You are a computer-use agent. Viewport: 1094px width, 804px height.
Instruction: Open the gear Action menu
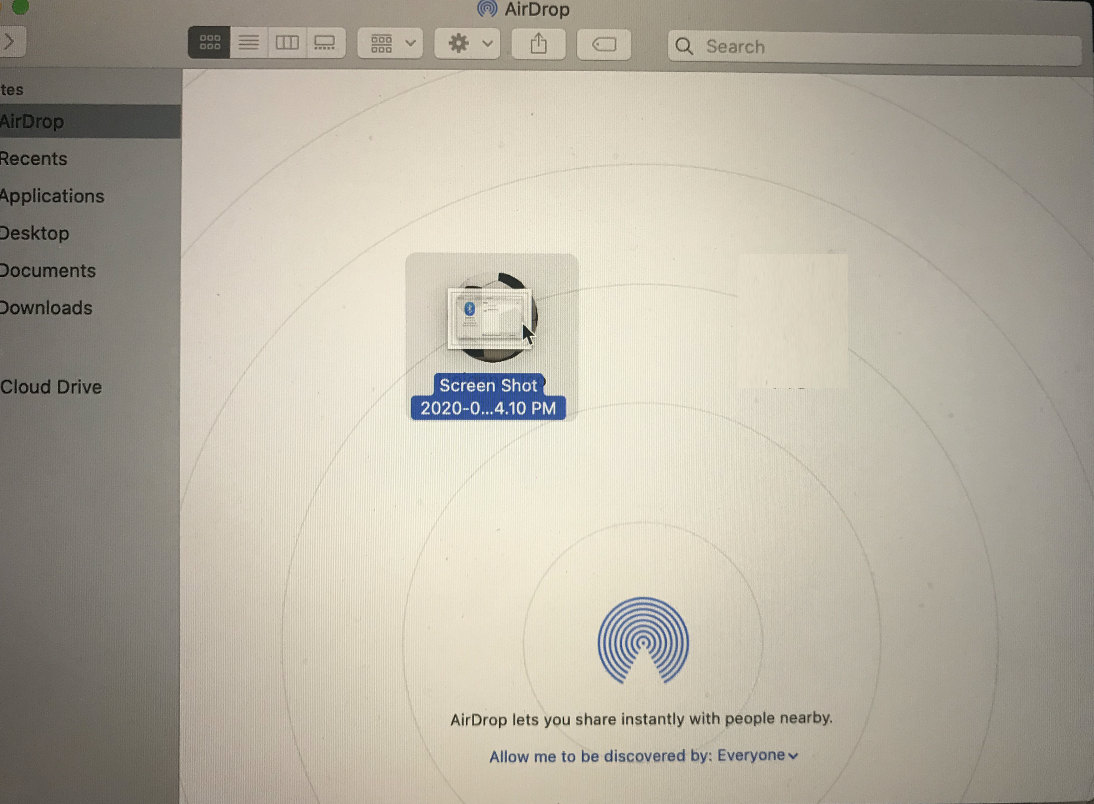pos(467,43)
